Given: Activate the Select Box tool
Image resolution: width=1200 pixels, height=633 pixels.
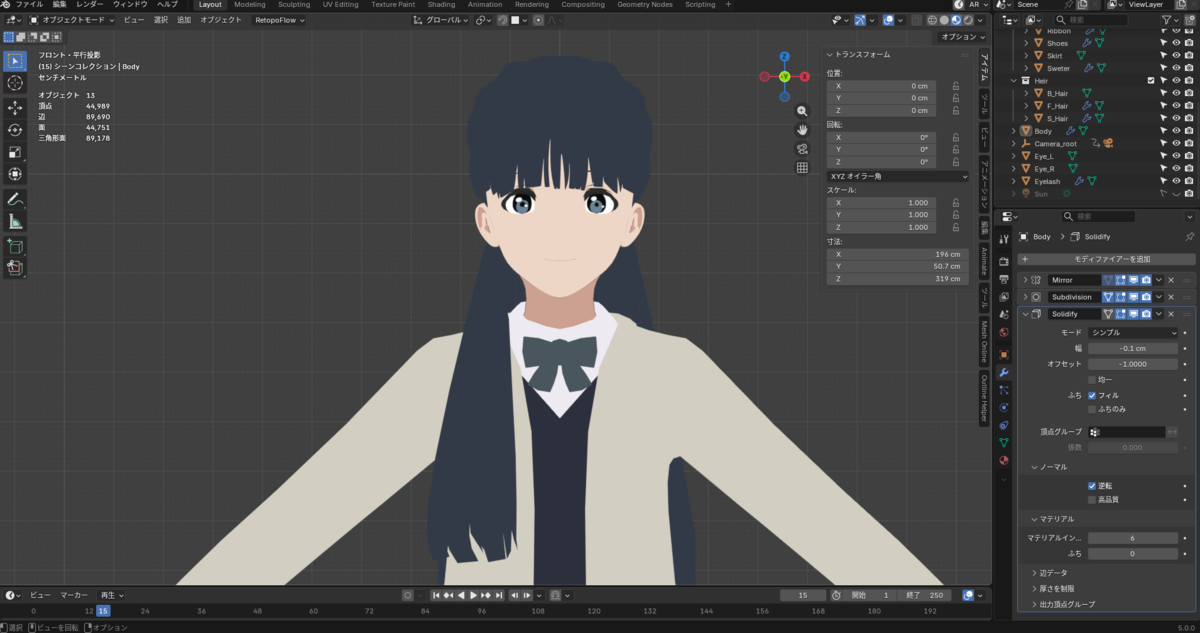Looking at the screenshot, I should (x=15, y=61).
